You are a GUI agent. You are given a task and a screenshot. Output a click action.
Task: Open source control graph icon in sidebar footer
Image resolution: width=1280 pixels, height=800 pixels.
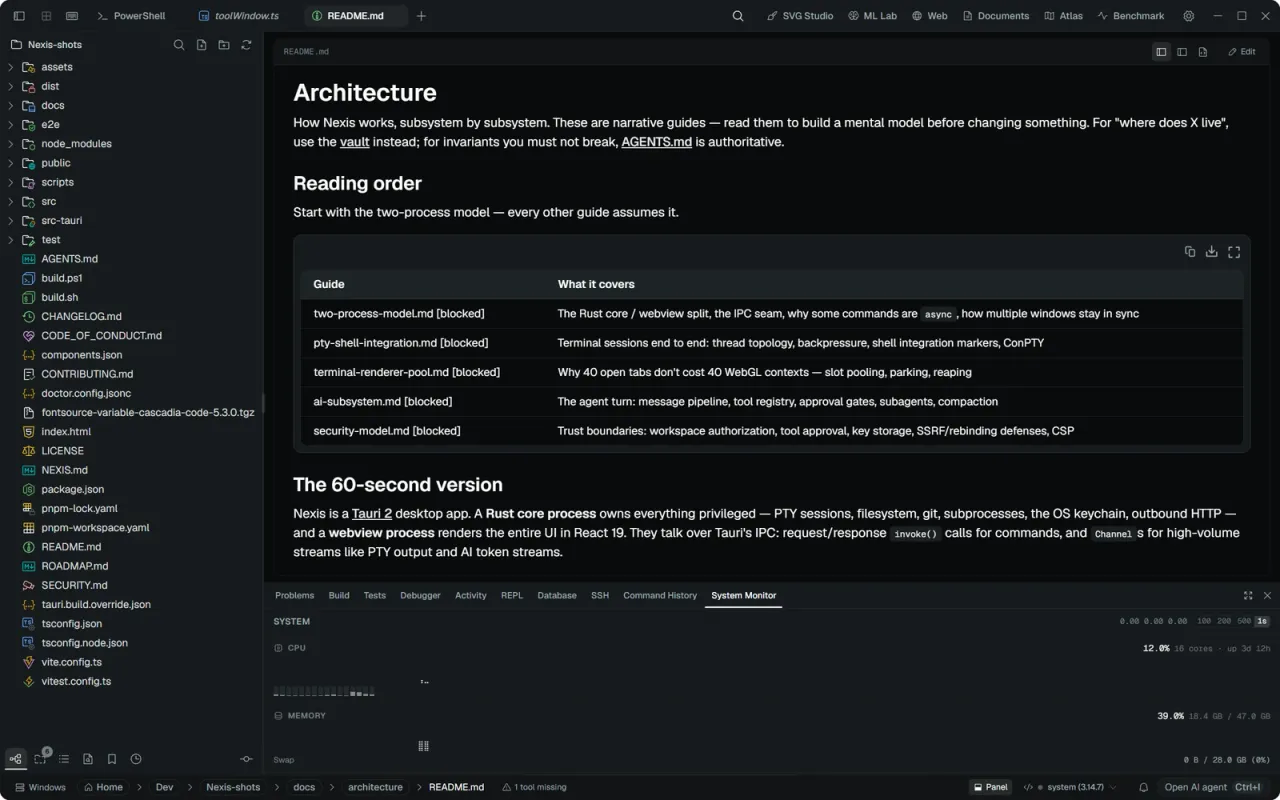[16, 759]
